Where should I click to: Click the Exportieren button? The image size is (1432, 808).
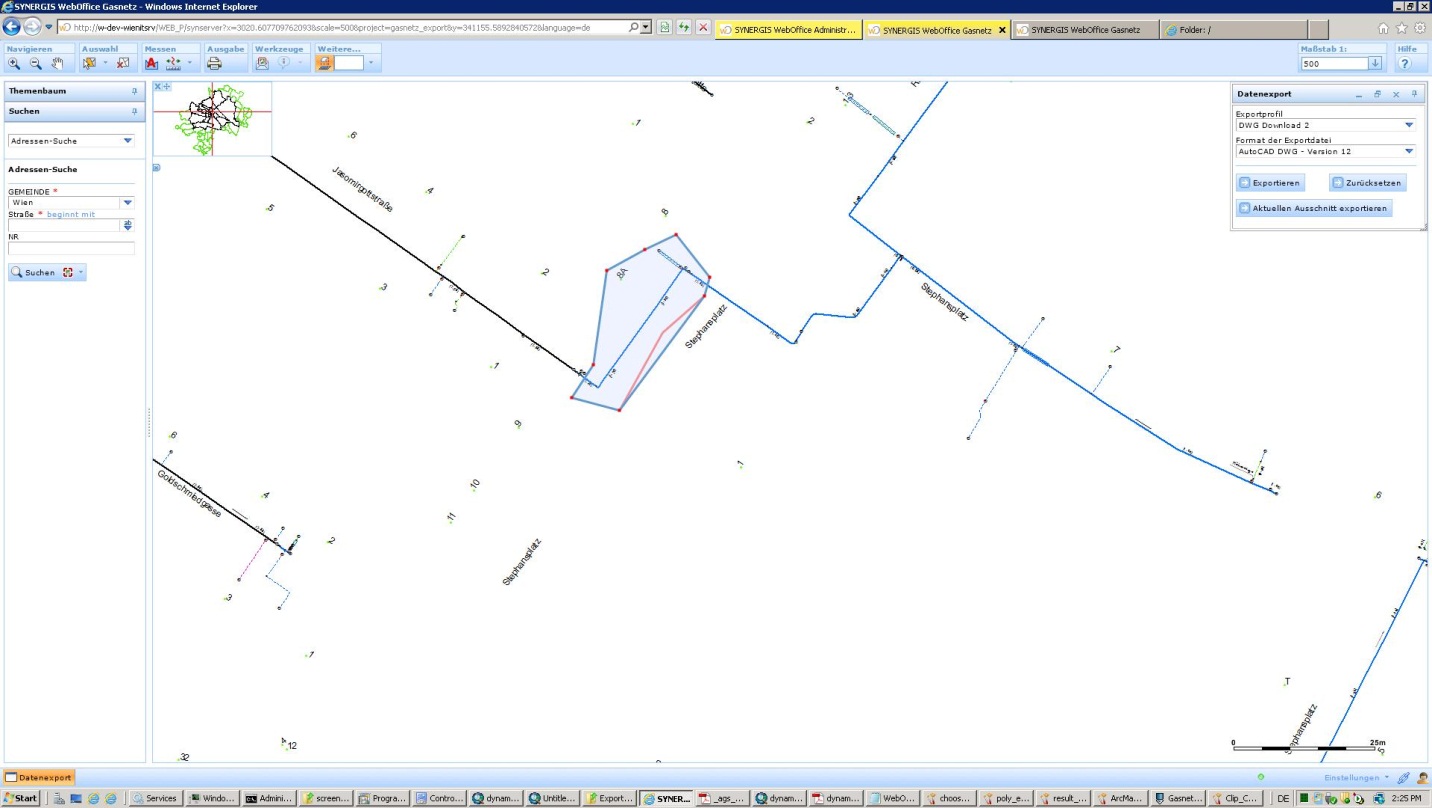[x=1270, y=183]
